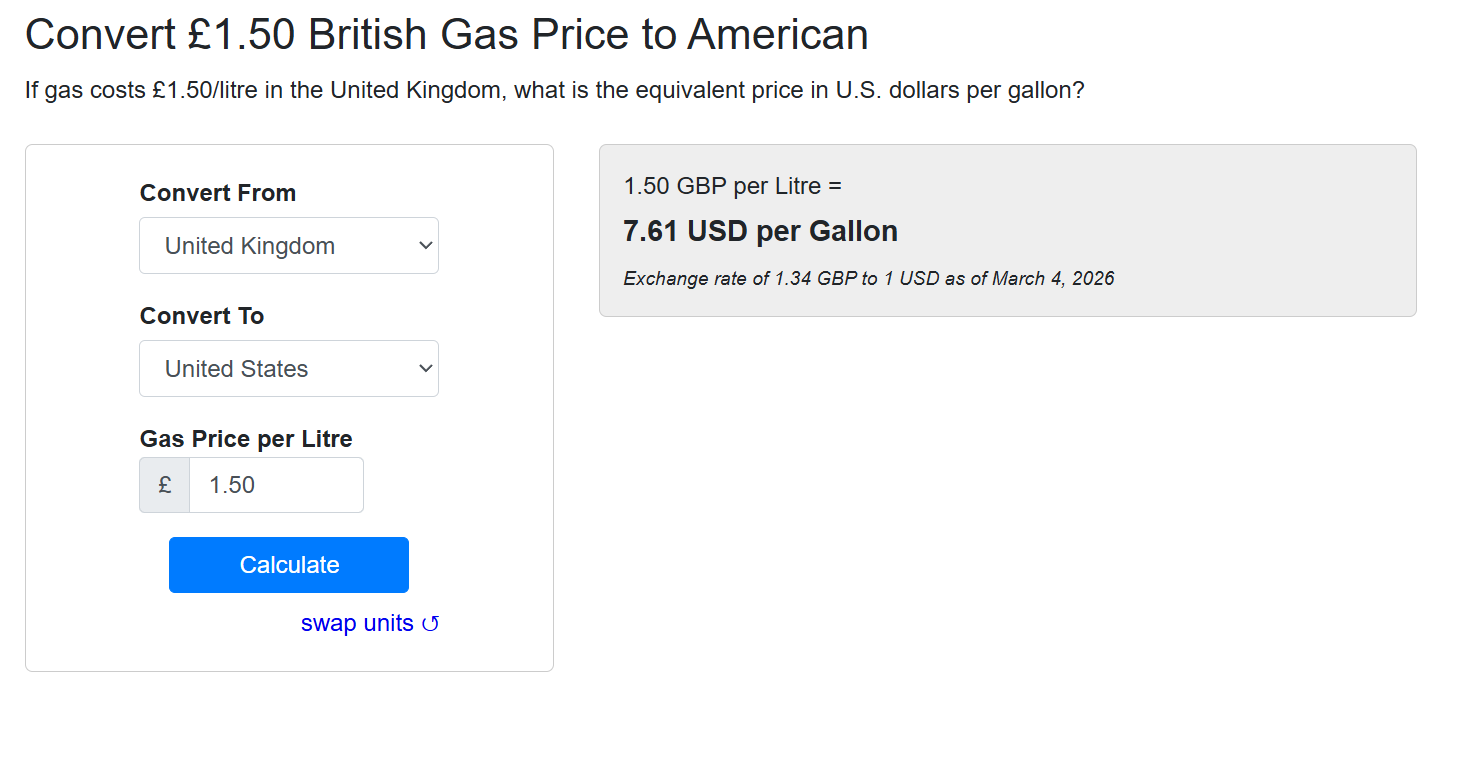Click the chevron arrow on United States selector

coord(425,369)
